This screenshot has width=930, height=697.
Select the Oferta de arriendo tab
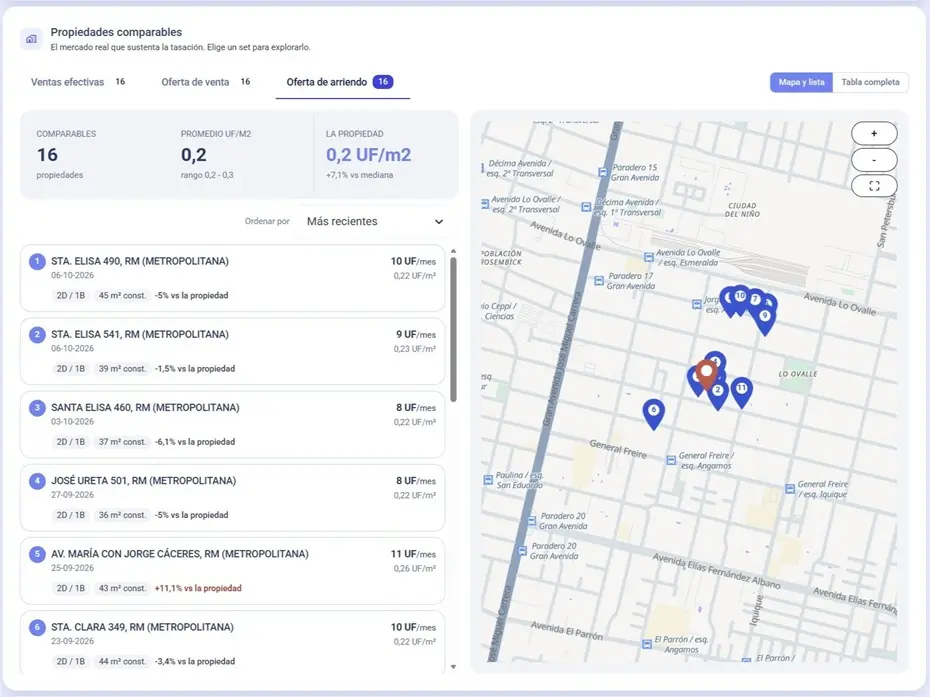coord(342,82)
